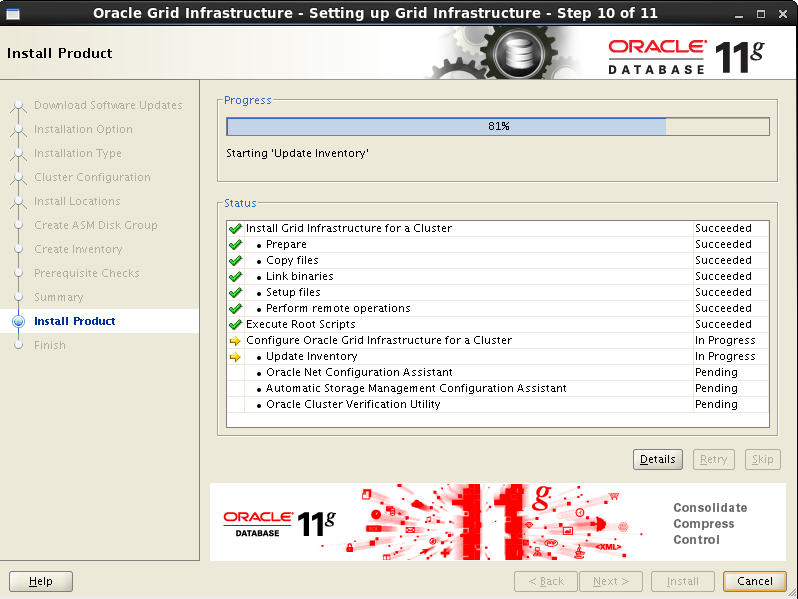
Task: Click green check beside Execute Root Scripts
Action: click(235, 325)
